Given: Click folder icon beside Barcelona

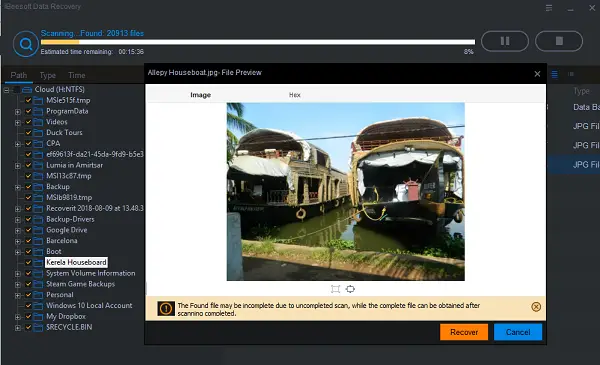Looking at the screenshot, I should pos(38,241).
